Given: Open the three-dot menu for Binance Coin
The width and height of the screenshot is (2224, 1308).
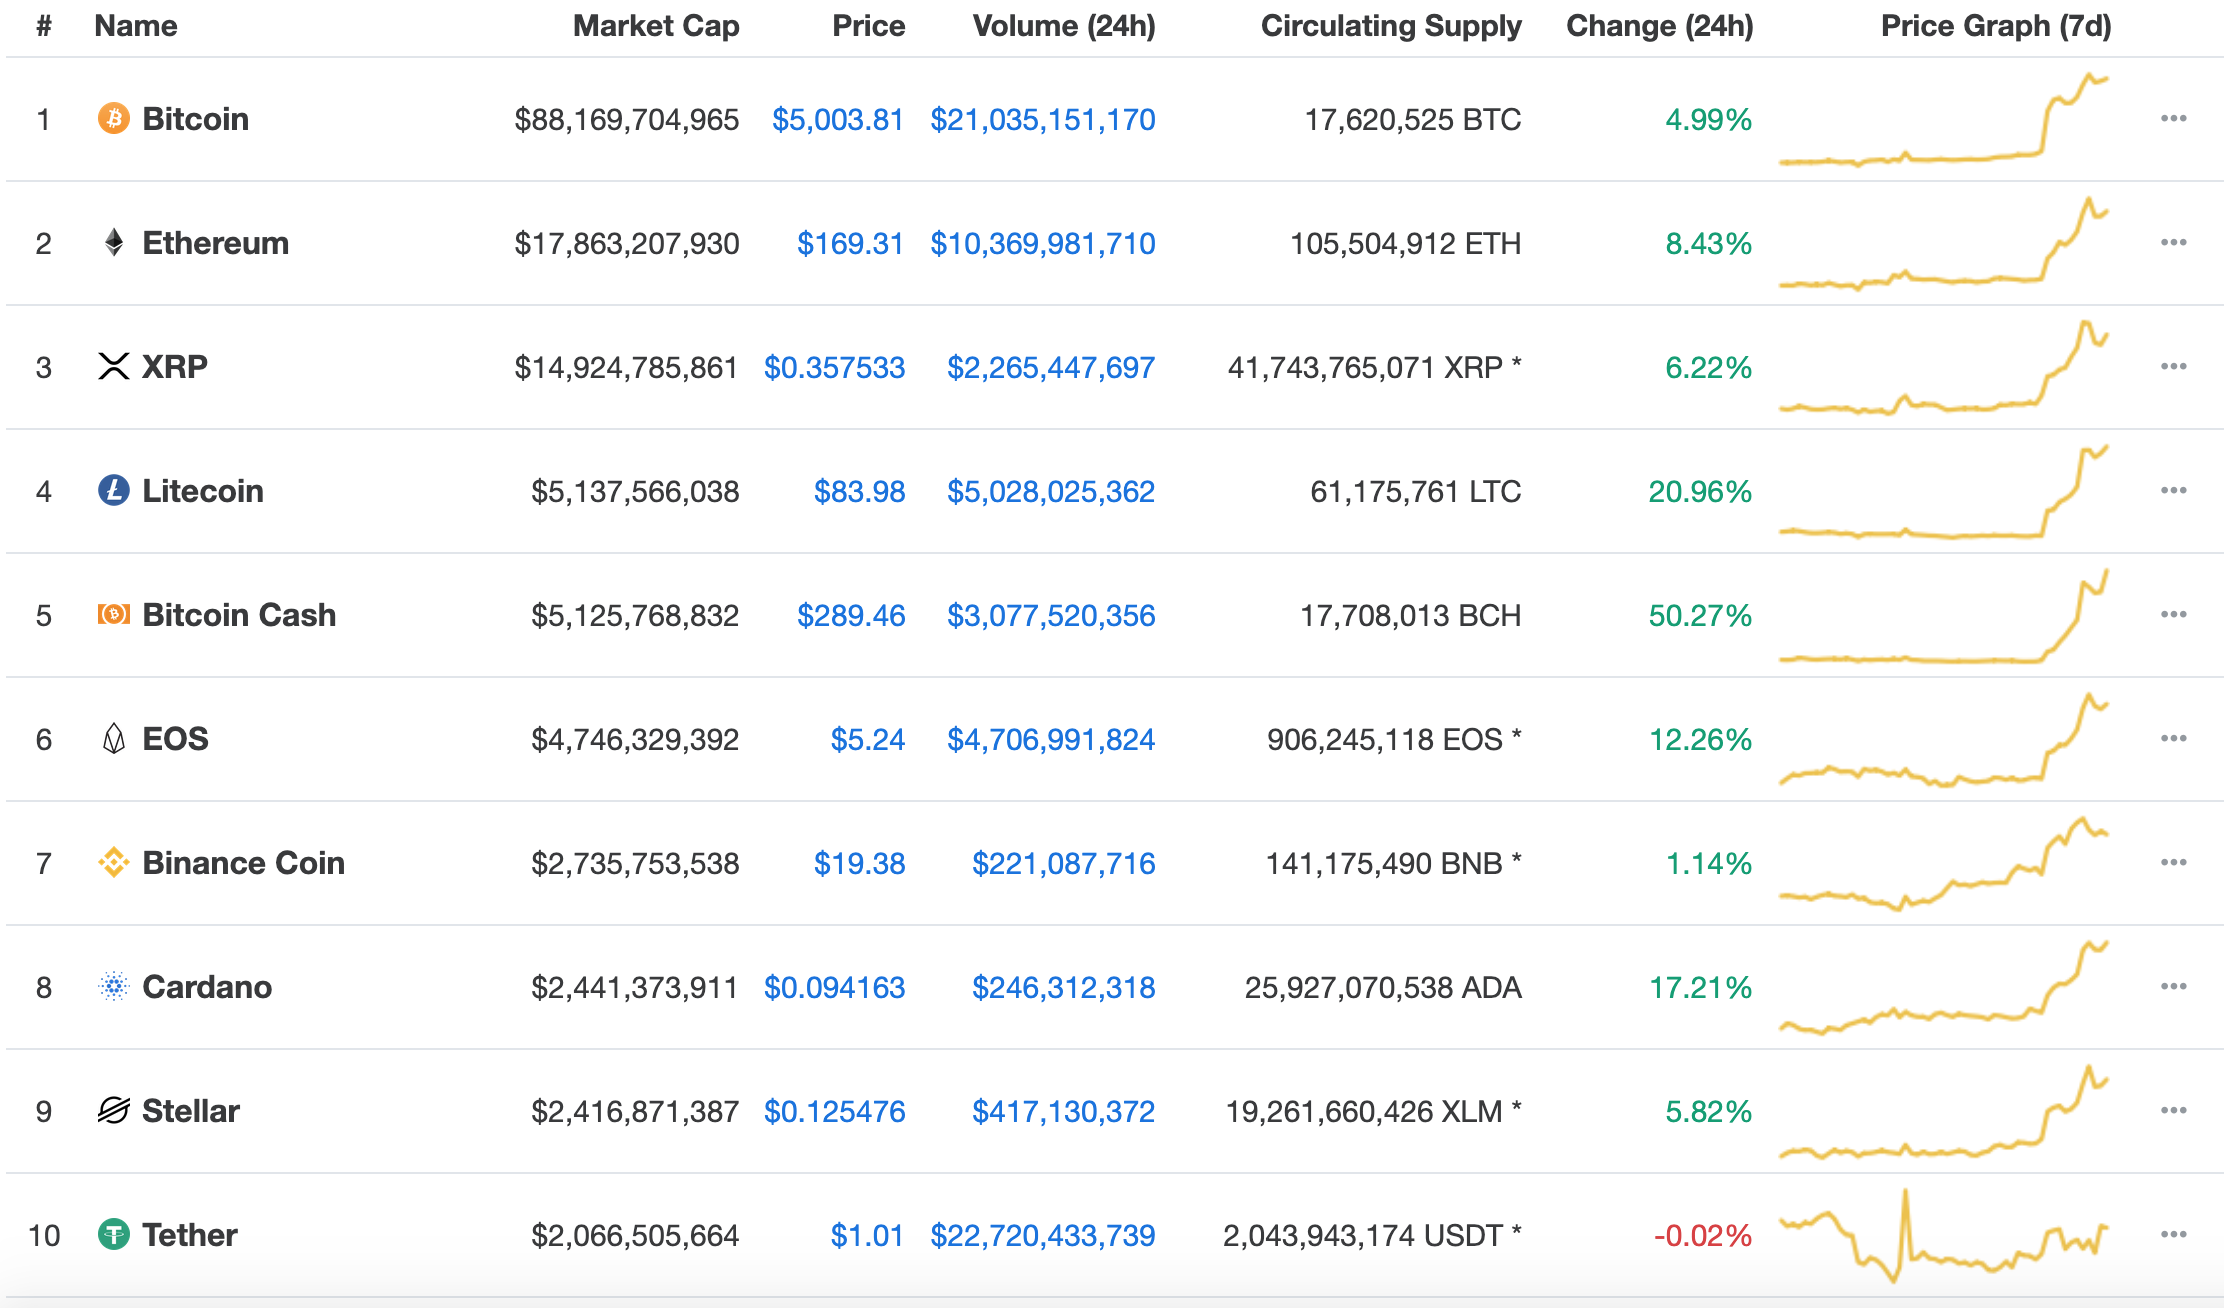Looking at the screenshot, I should point(2173,862).
